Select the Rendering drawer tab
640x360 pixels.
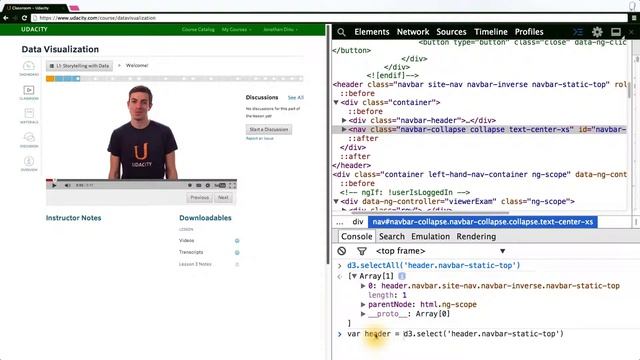[x=476, y=236]
